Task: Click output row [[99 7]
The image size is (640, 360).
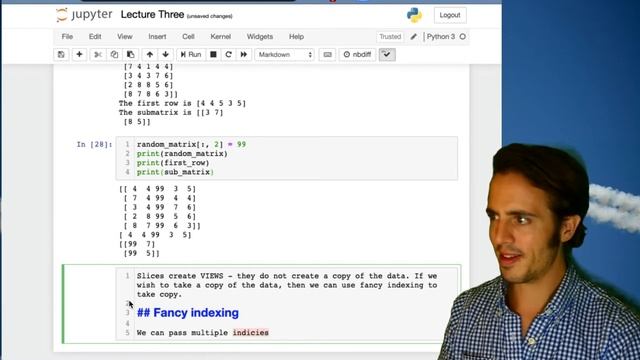Action: (x=137, y=244)
